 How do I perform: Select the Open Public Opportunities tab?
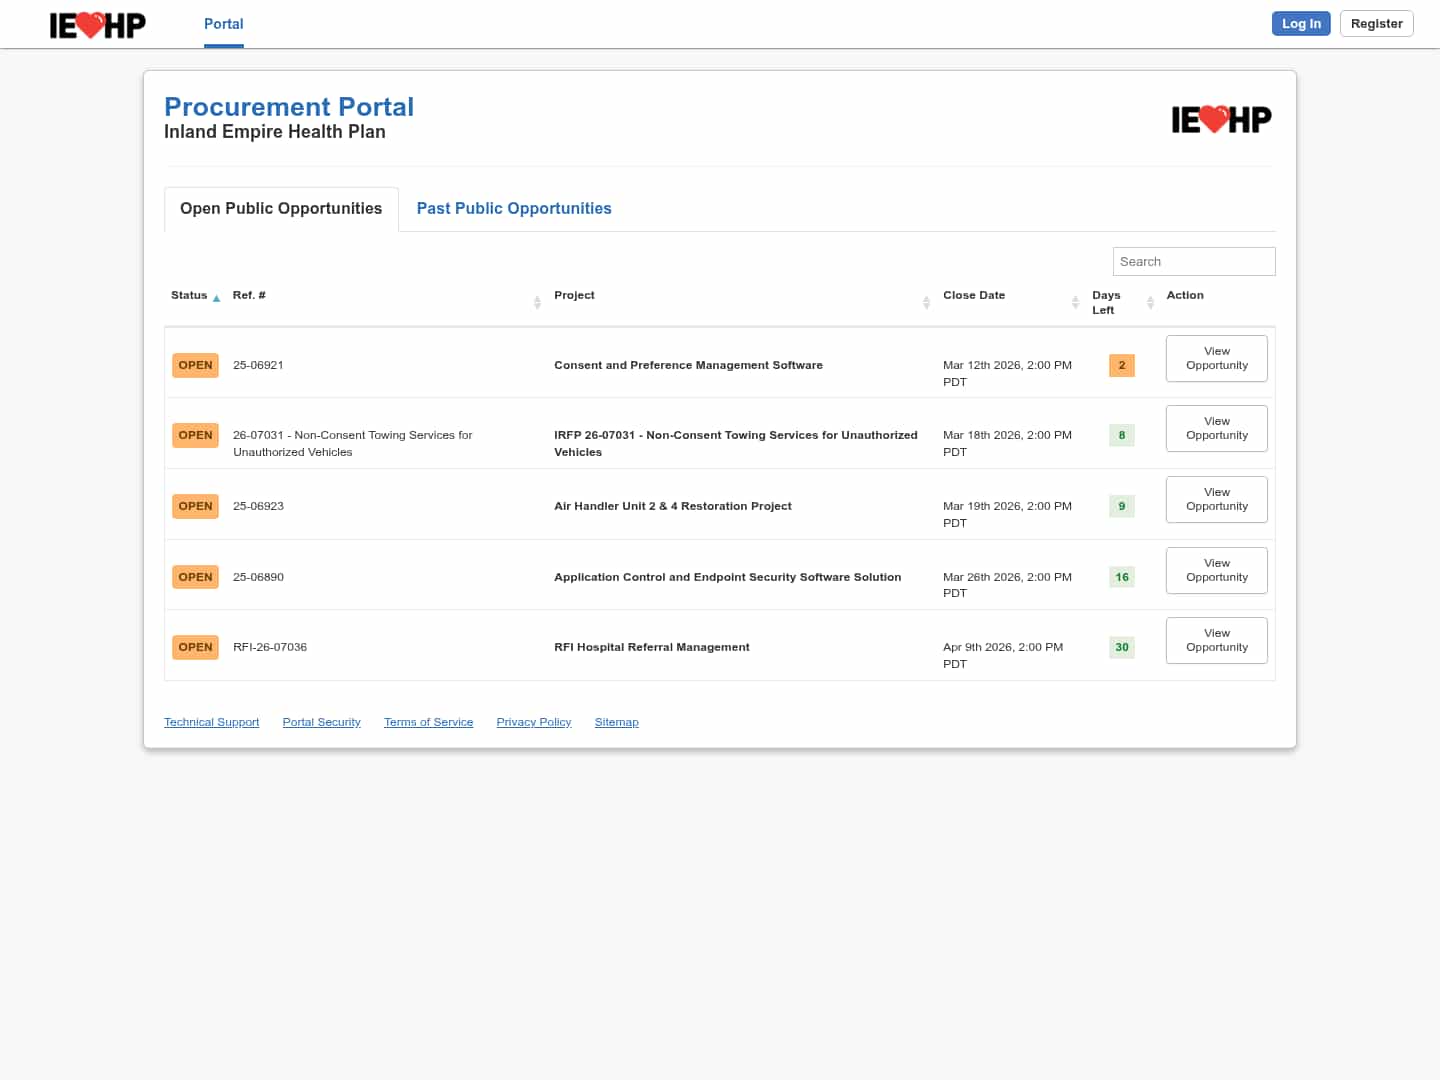[281, 209]
